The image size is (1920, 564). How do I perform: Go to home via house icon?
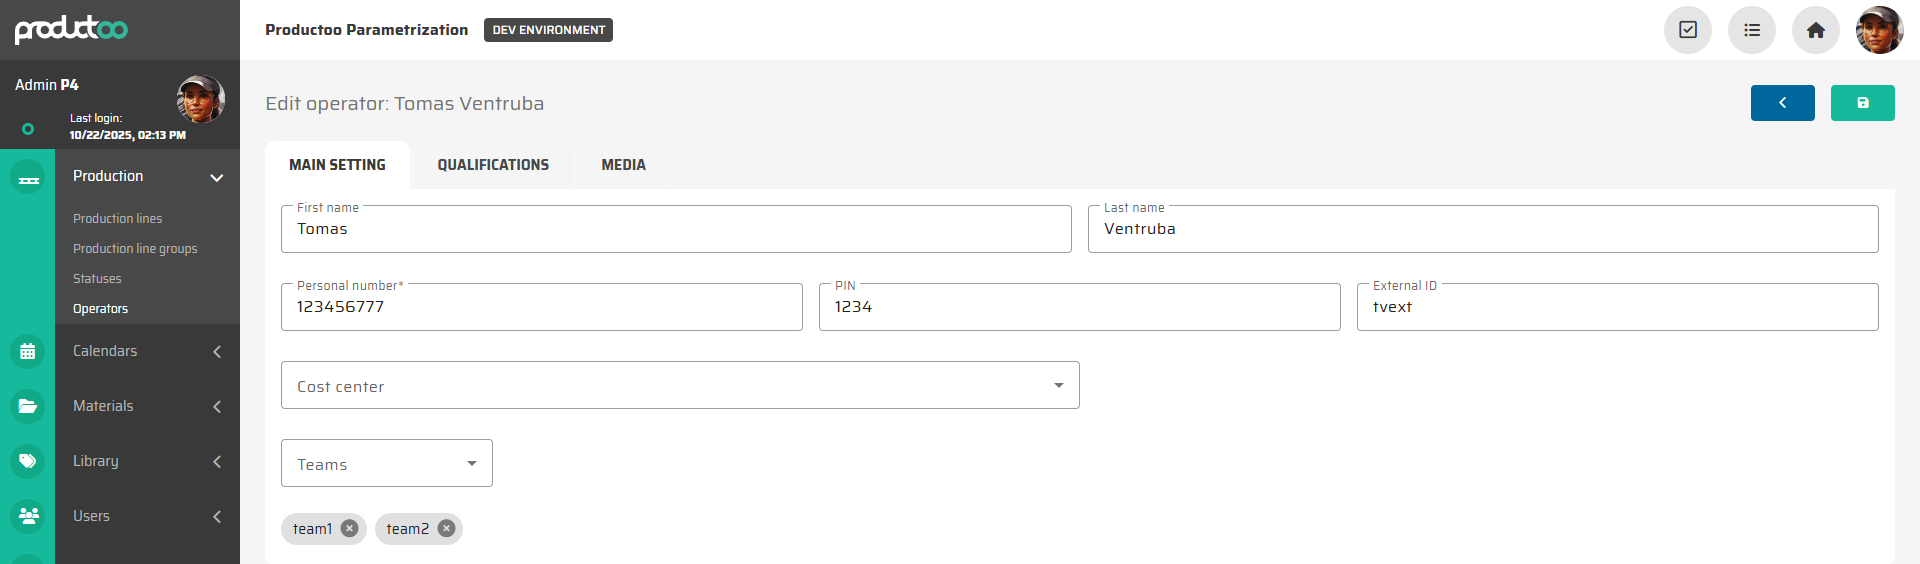pos(1816,30)
